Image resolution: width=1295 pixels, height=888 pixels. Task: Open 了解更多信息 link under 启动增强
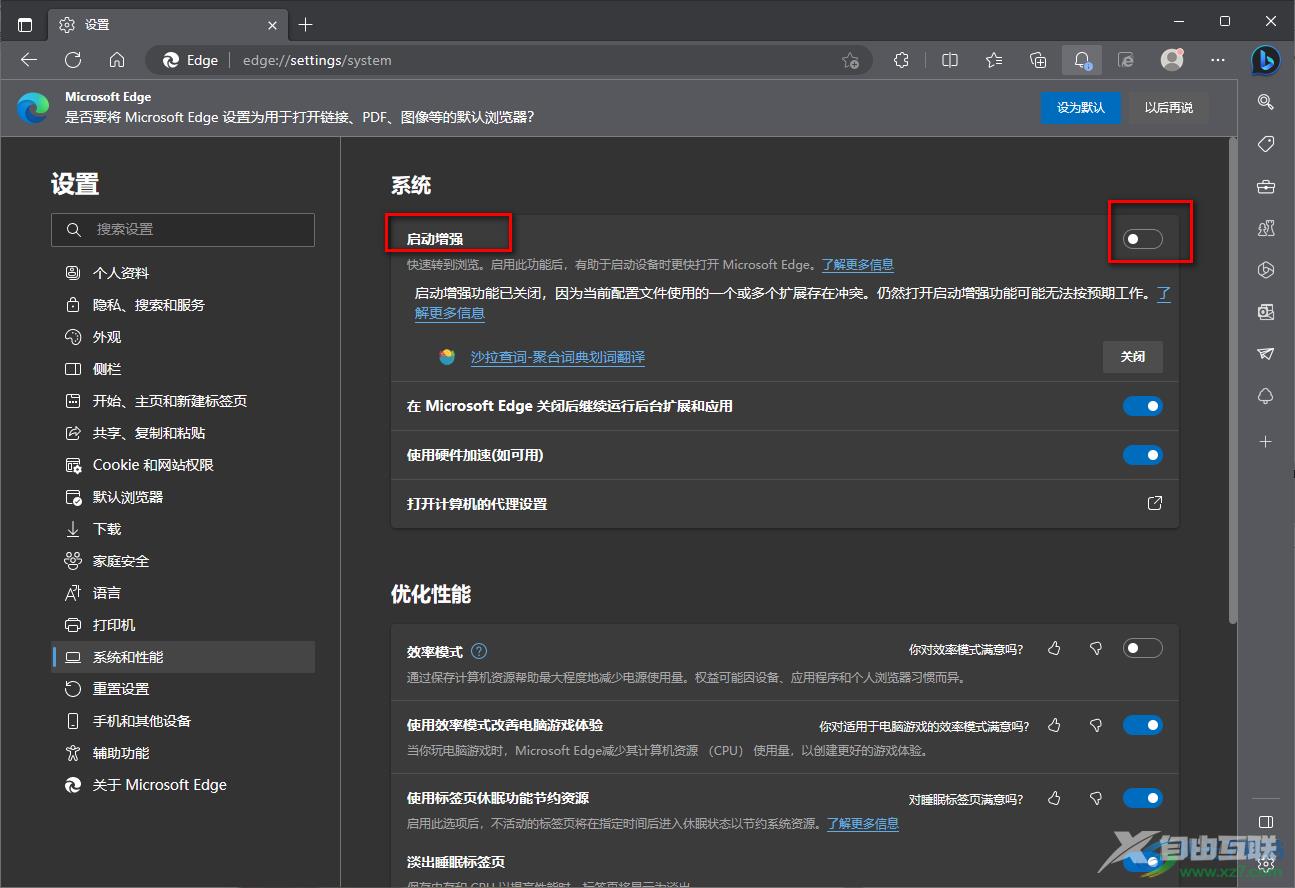[x=858, y=265]
